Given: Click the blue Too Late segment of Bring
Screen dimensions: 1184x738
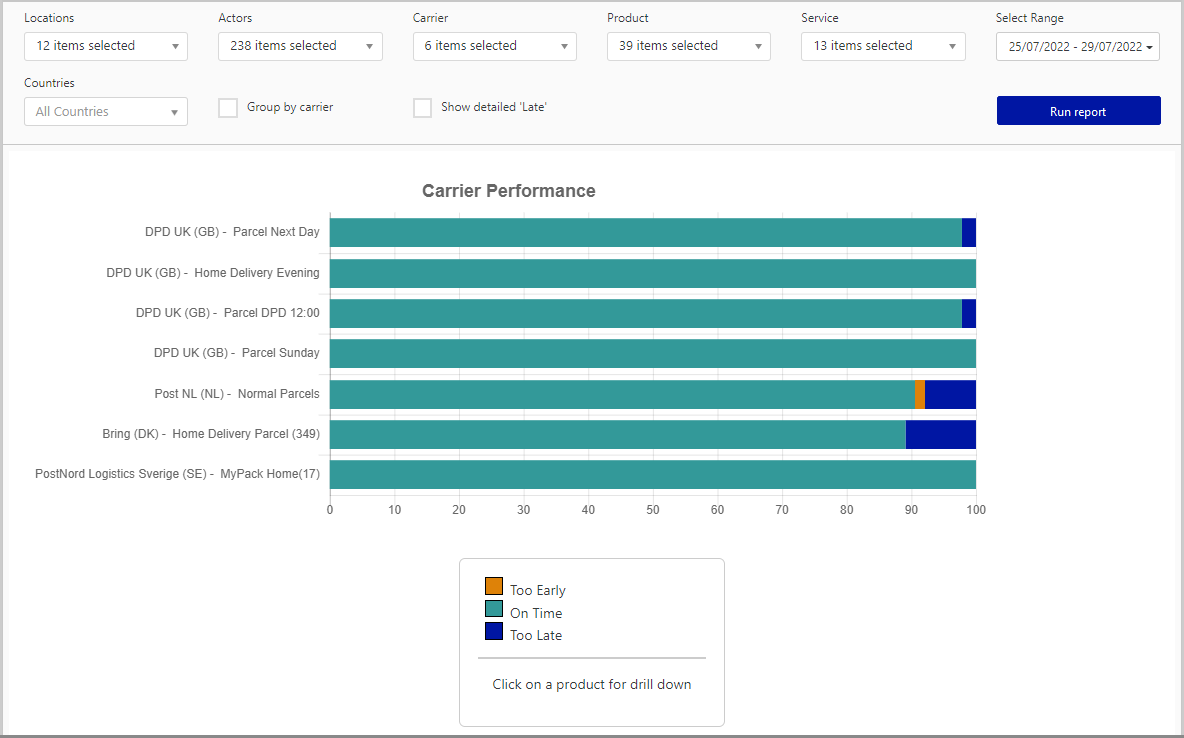Looking at the screenshot, I should tap(940, 434).
